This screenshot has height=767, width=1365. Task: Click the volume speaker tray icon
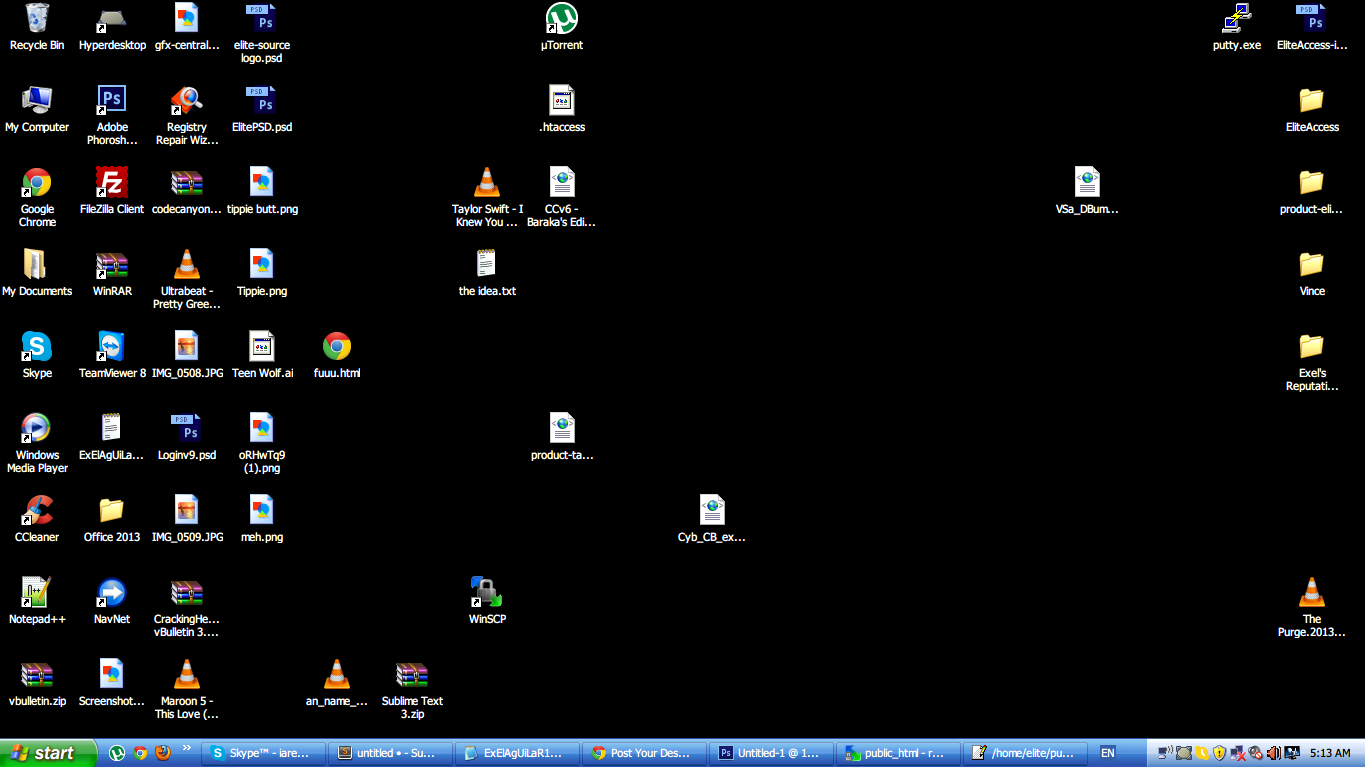[1273, 753]
